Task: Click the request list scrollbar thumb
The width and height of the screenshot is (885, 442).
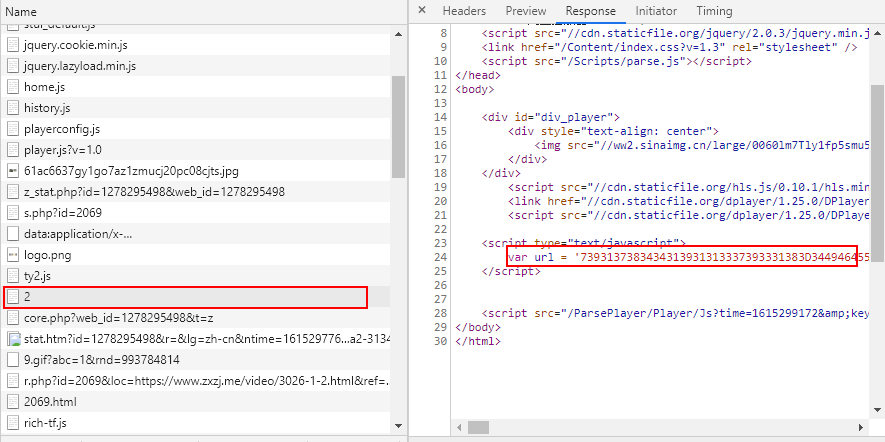Action: pyautogui.click(x=398, y=126)
